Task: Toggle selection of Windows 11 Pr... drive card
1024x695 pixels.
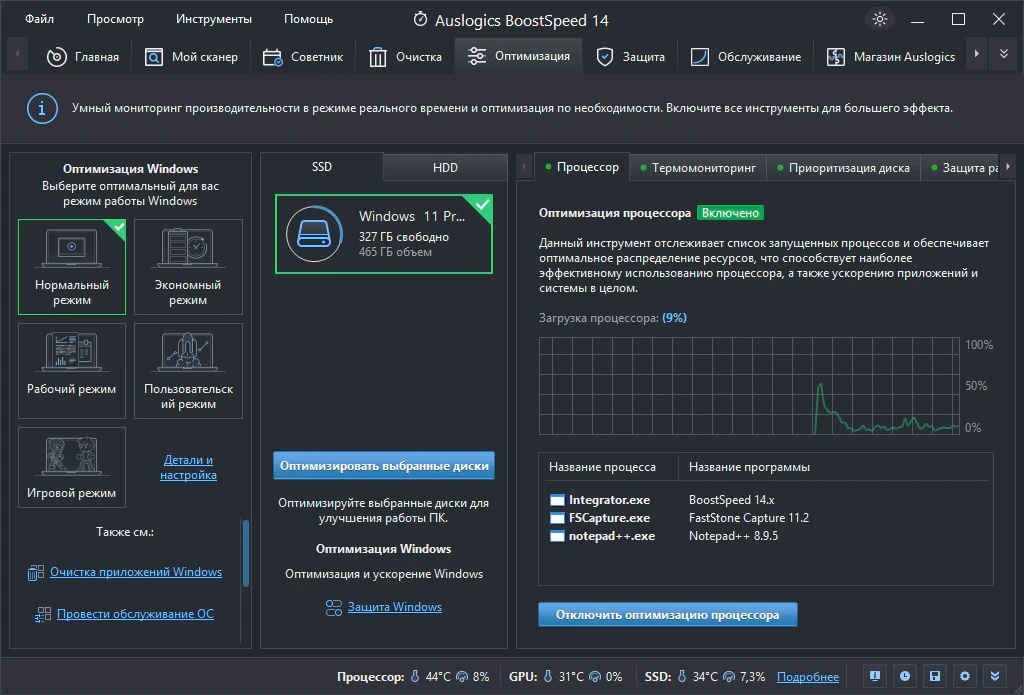Action: click(x=384, y=234)
